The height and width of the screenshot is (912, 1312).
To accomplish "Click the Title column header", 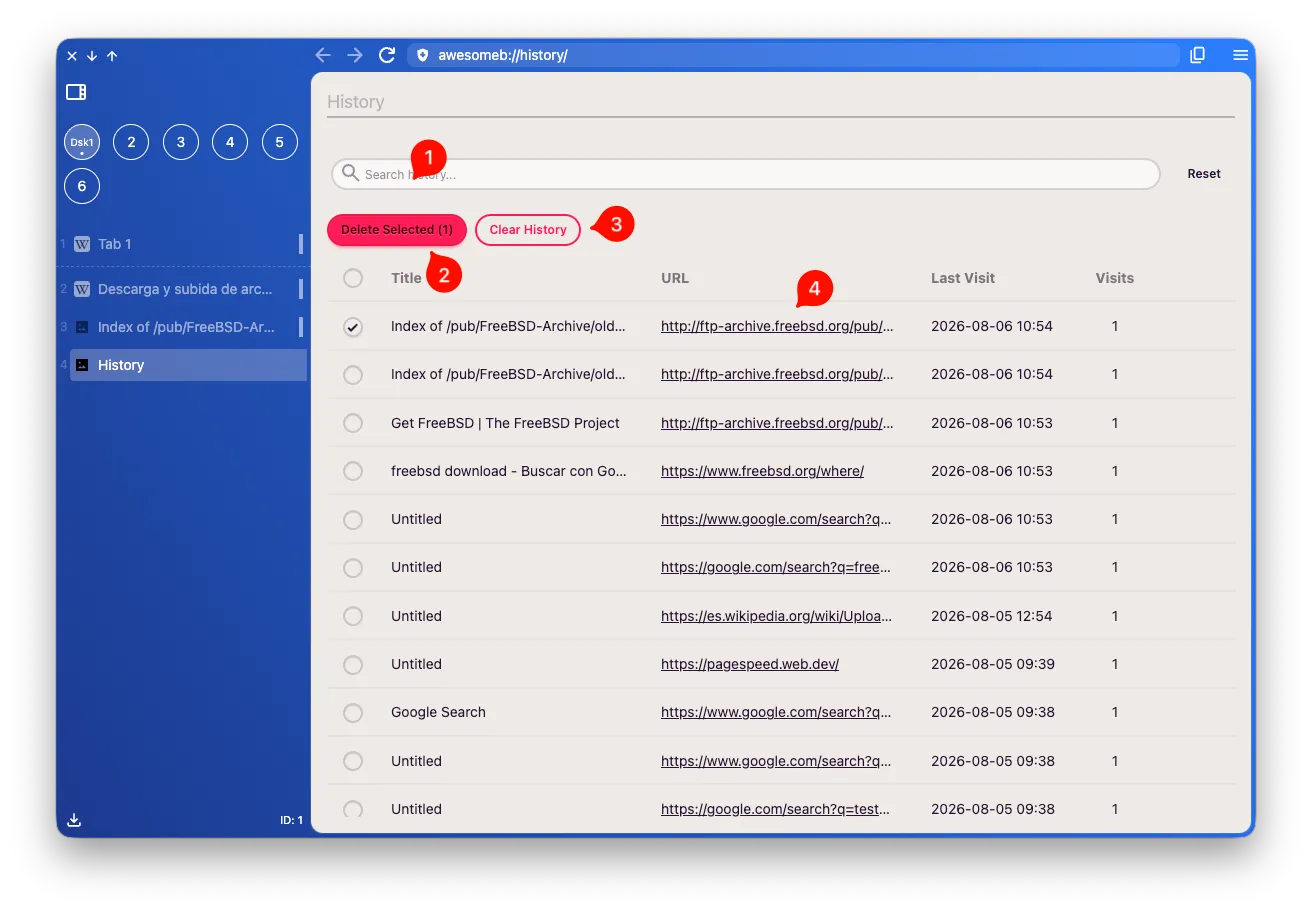I will click(406, 278).
